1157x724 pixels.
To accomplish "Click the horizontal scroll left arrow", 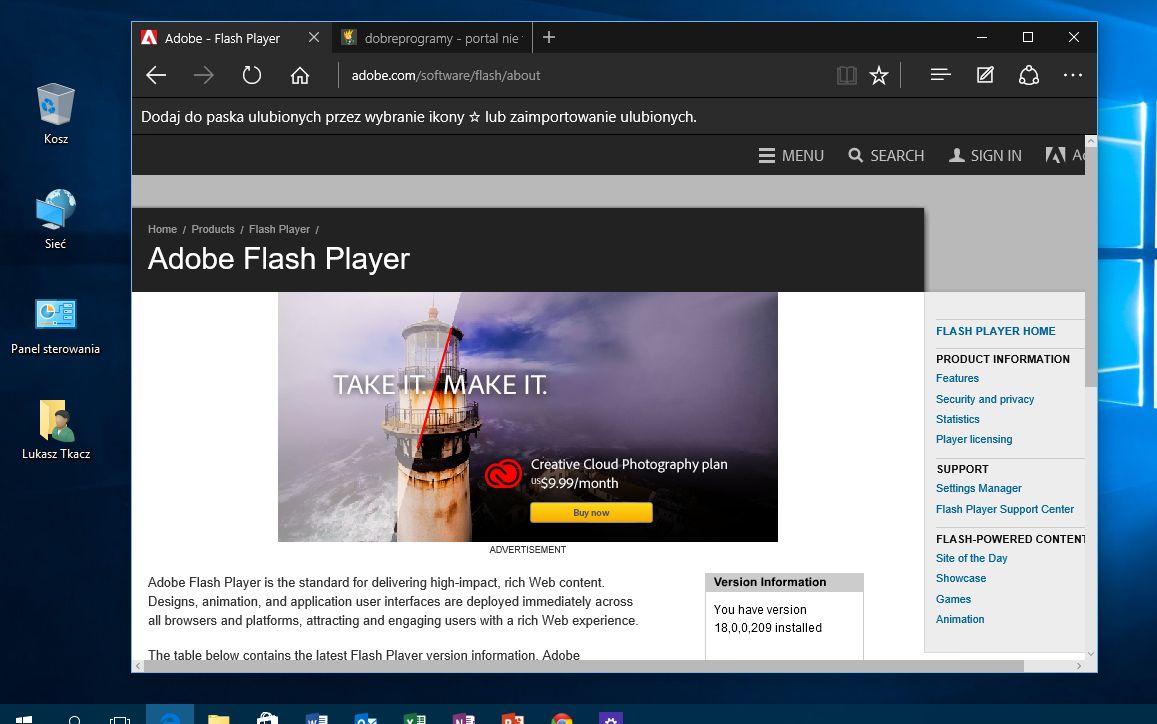I will click(138, 666).
